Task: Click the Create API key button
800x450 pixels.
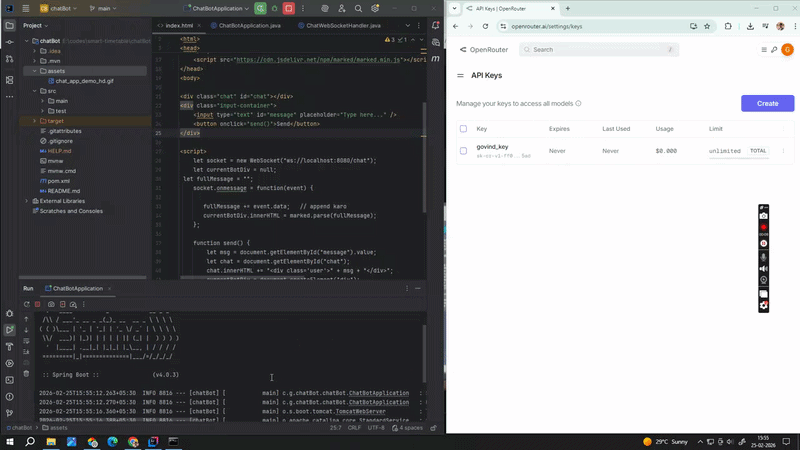Action: point(767,104)
